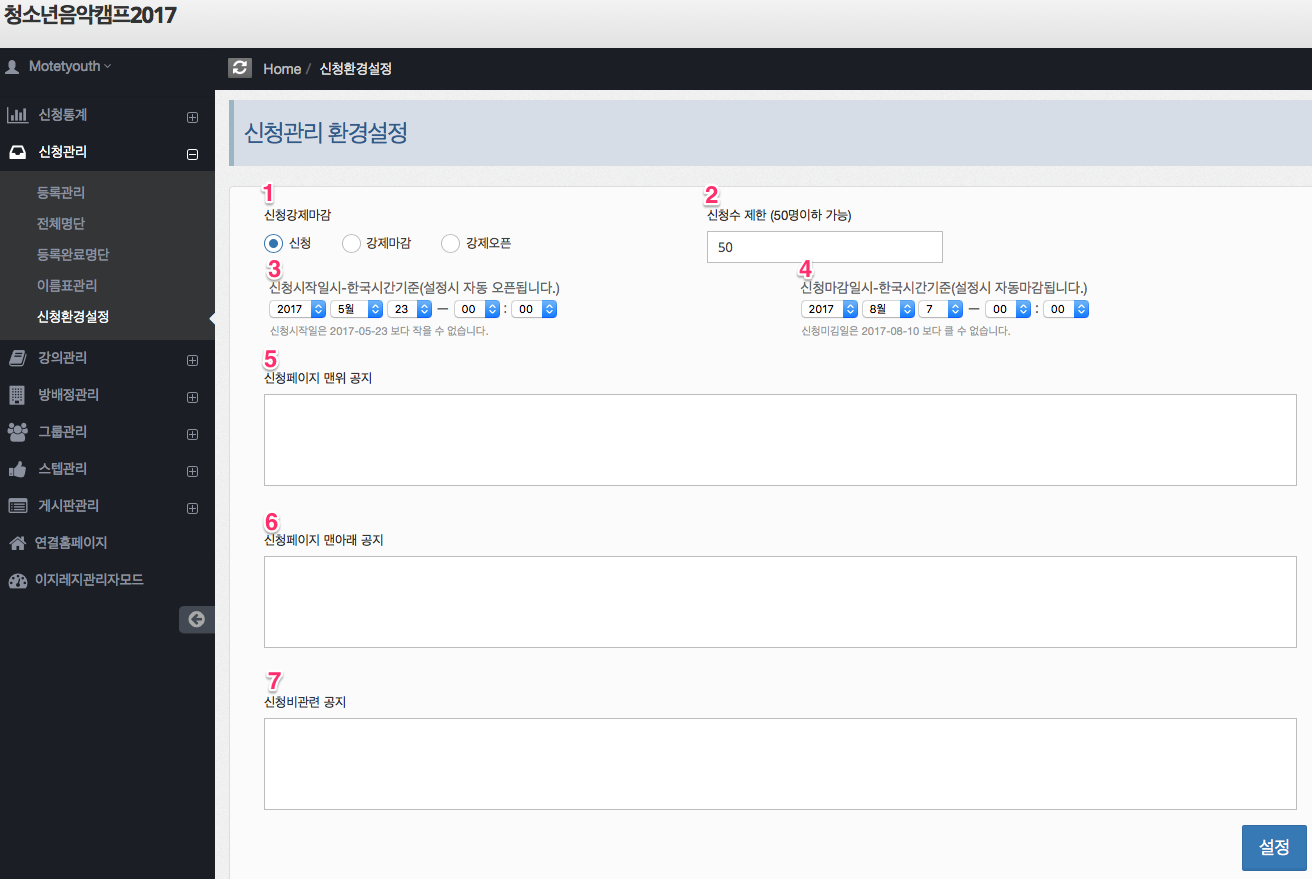Open the start date year 2017 dropdown
The image size is (1312, 879).
(x=298, y=309)
